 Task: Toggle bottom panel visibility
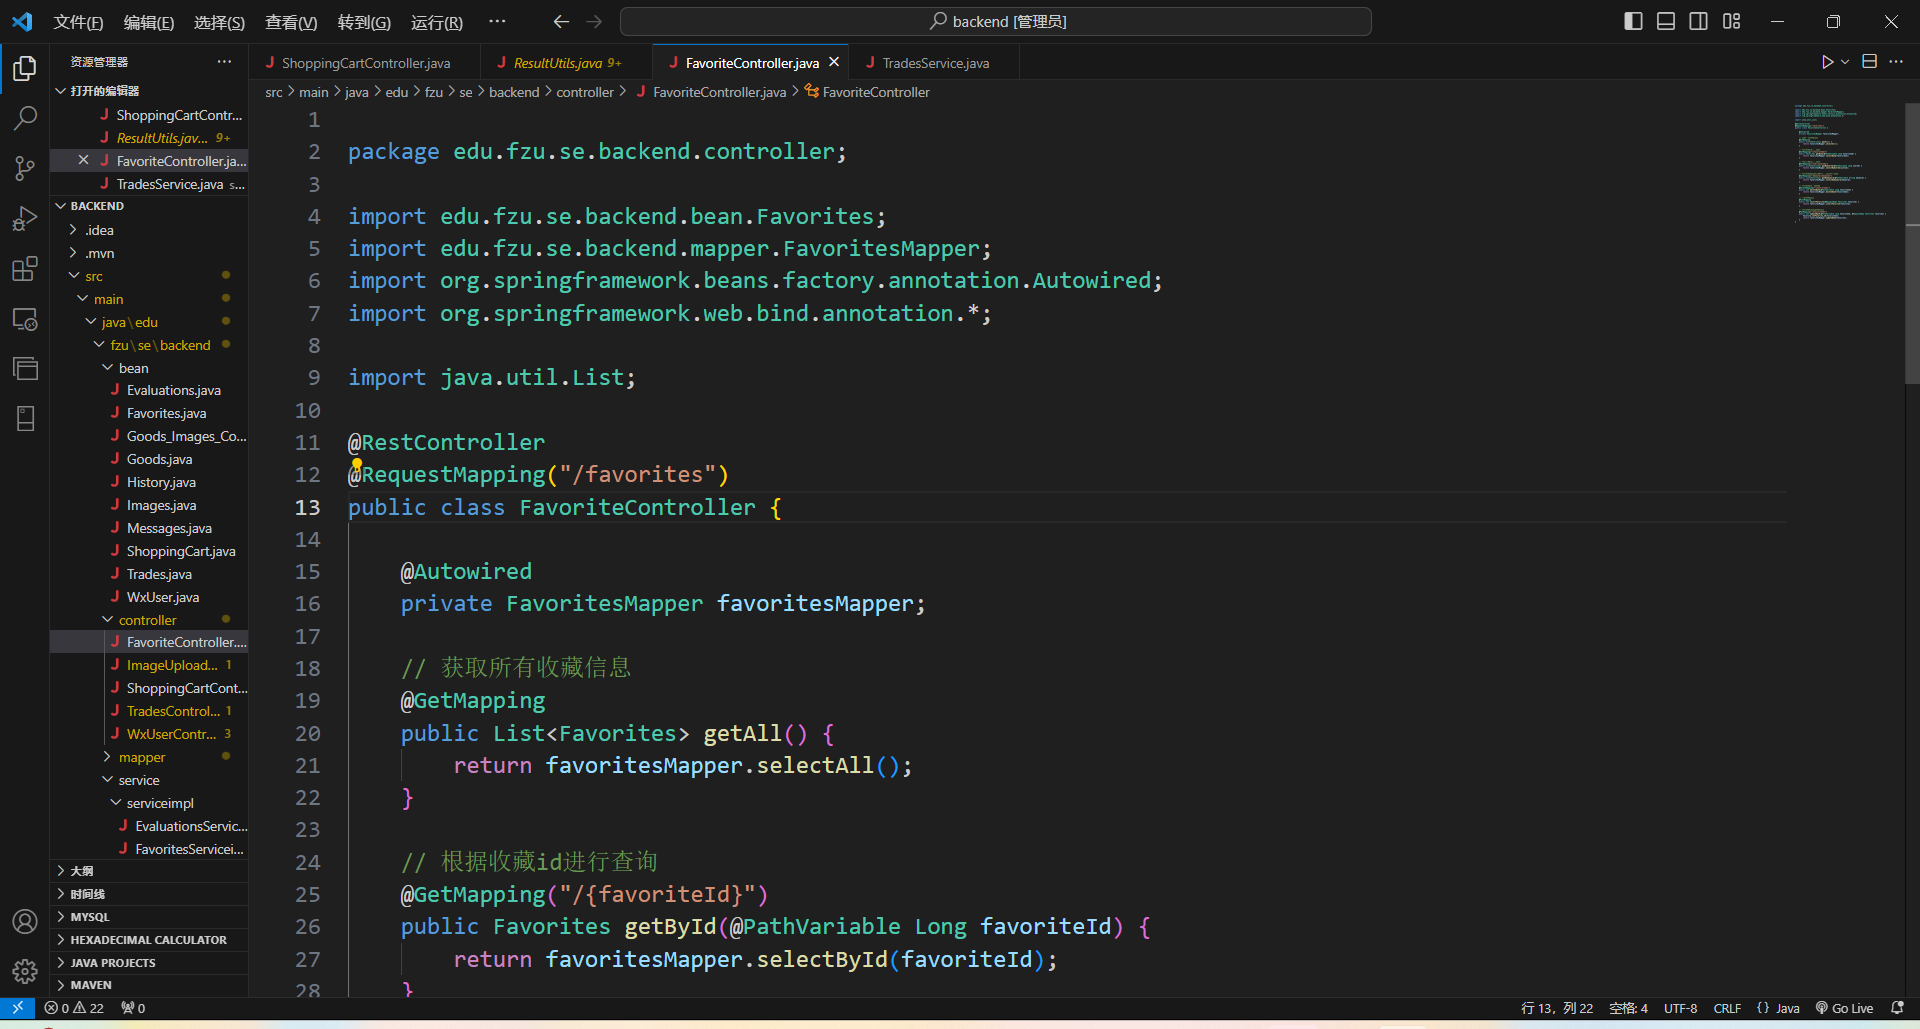(x=1666, y=21)
